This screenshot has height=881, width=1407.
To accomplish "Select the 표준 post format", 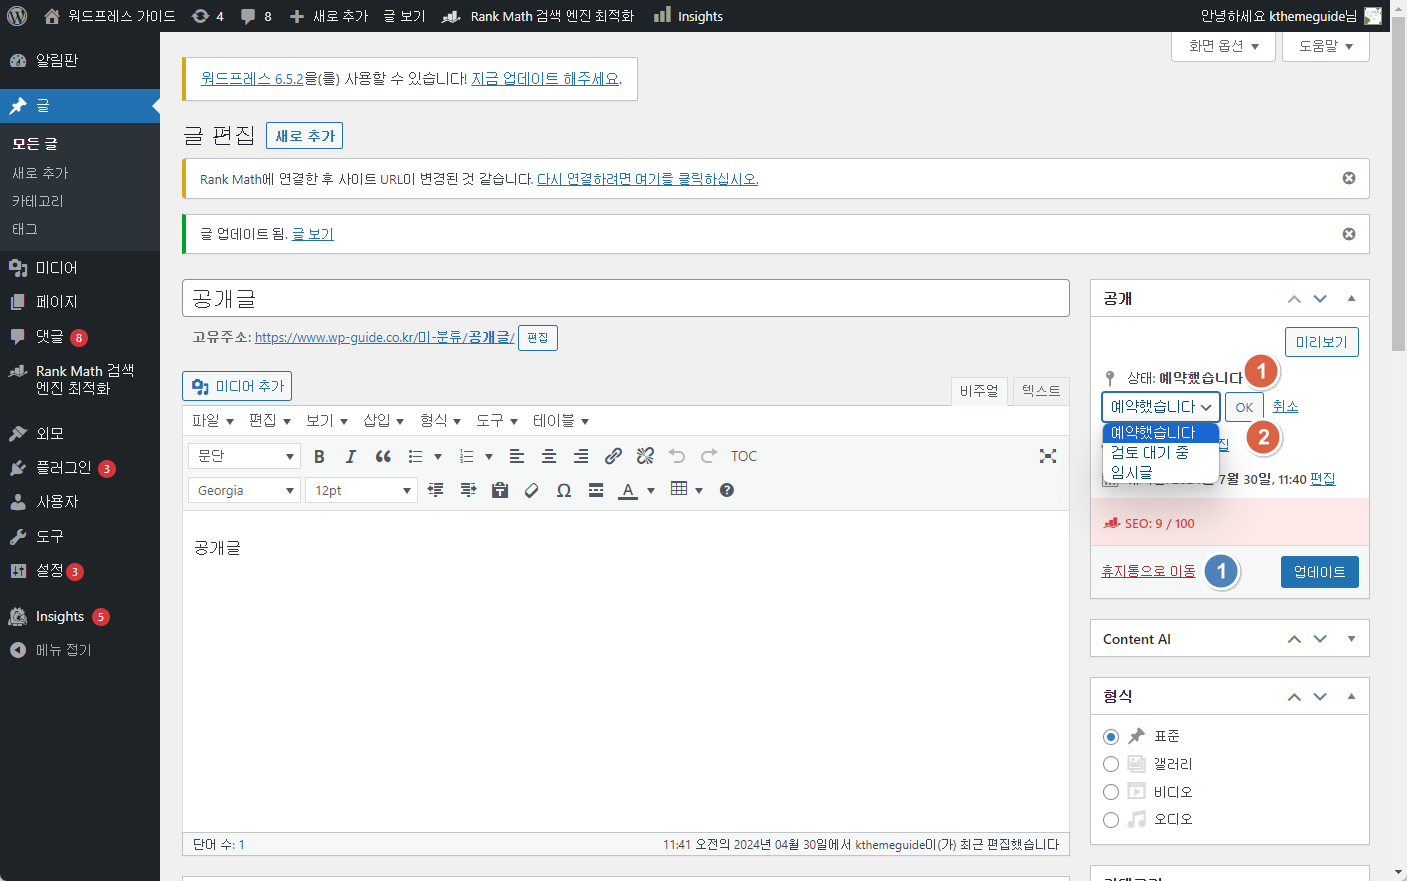I will point(1111,737).
